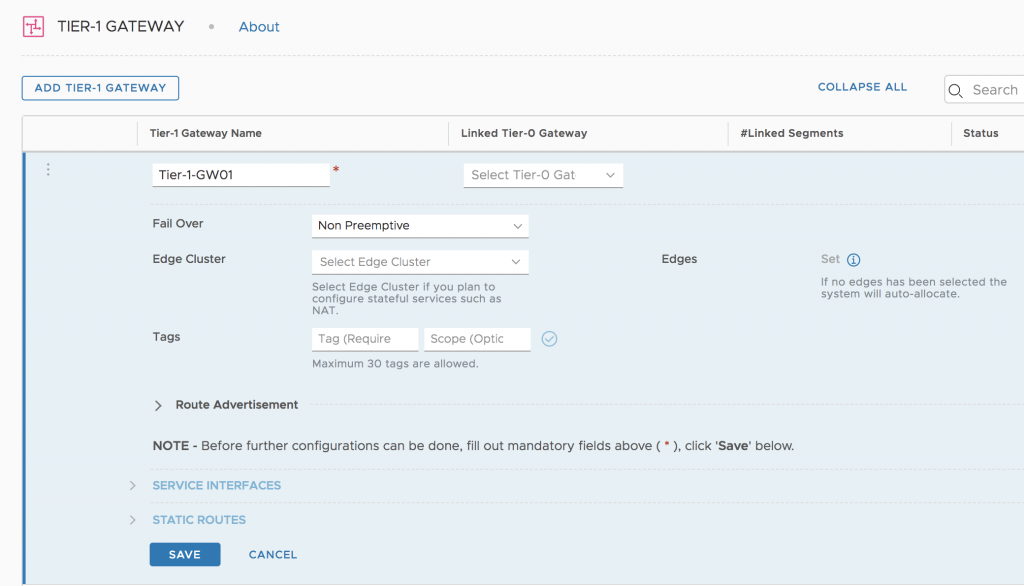The width and height of the screenshot is (1024, 586).
Task: Click the Tags field label
Action: [x=166, y=337]
